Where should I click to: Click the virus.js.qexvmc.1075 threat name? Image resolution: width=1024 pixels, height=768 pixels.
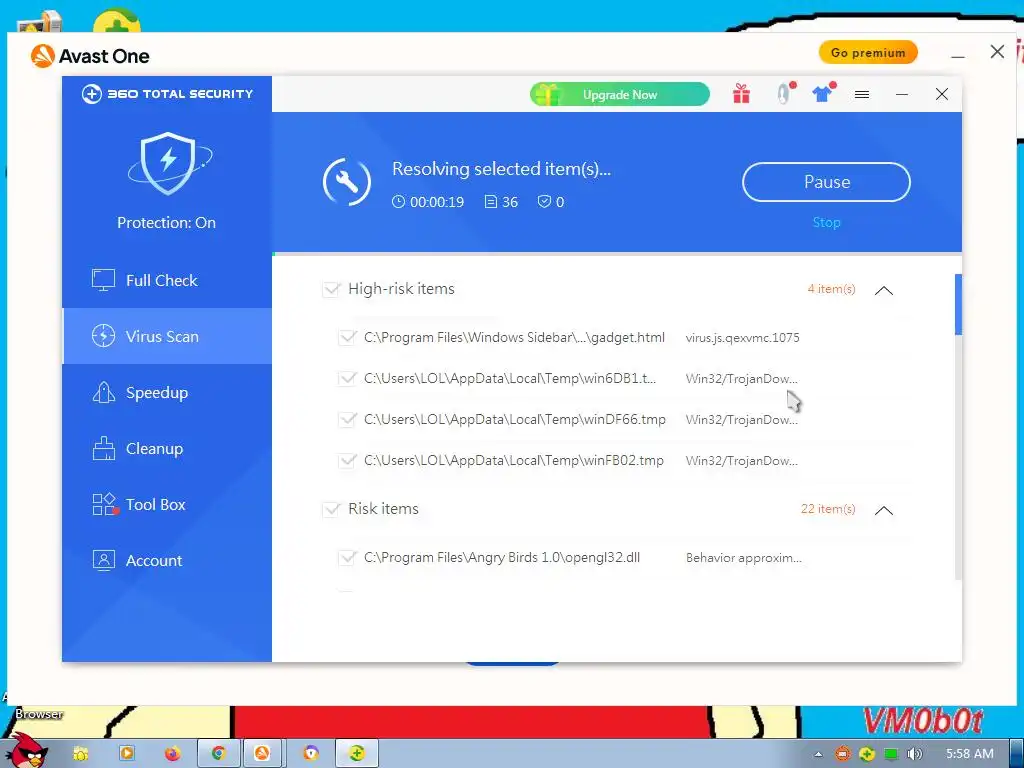click(x=743, y=338)
